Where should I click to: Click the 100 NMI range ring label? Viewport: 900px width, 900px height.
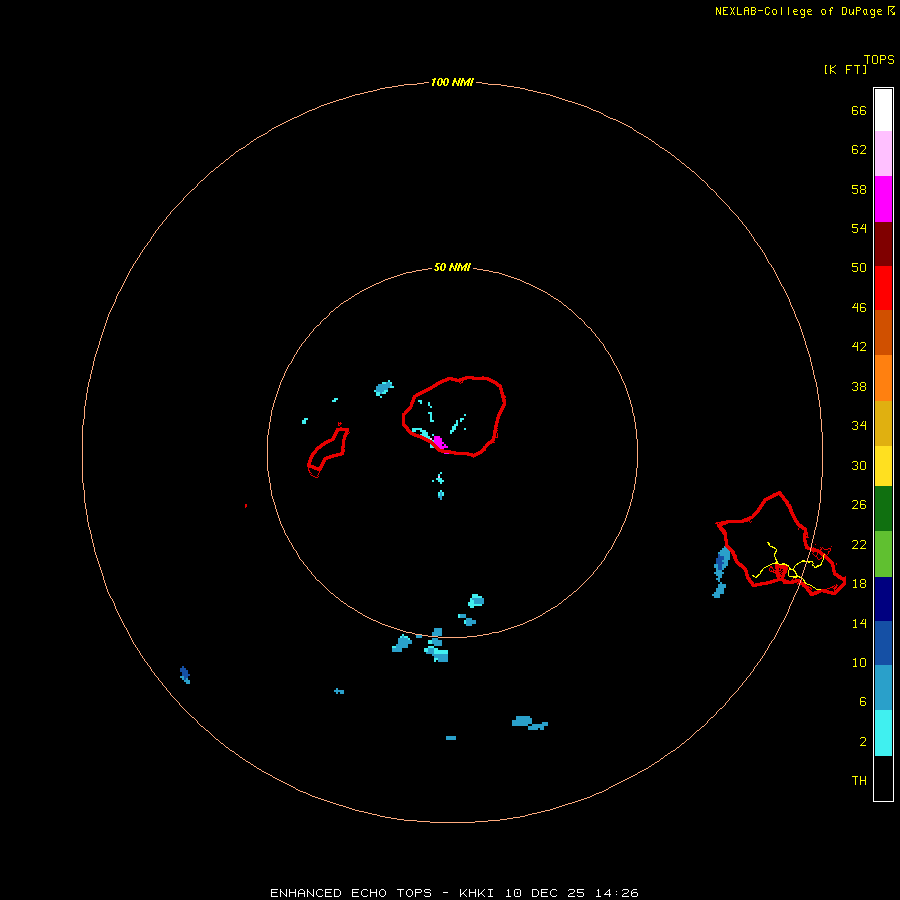pyautogui.click(x=452, y=82)
